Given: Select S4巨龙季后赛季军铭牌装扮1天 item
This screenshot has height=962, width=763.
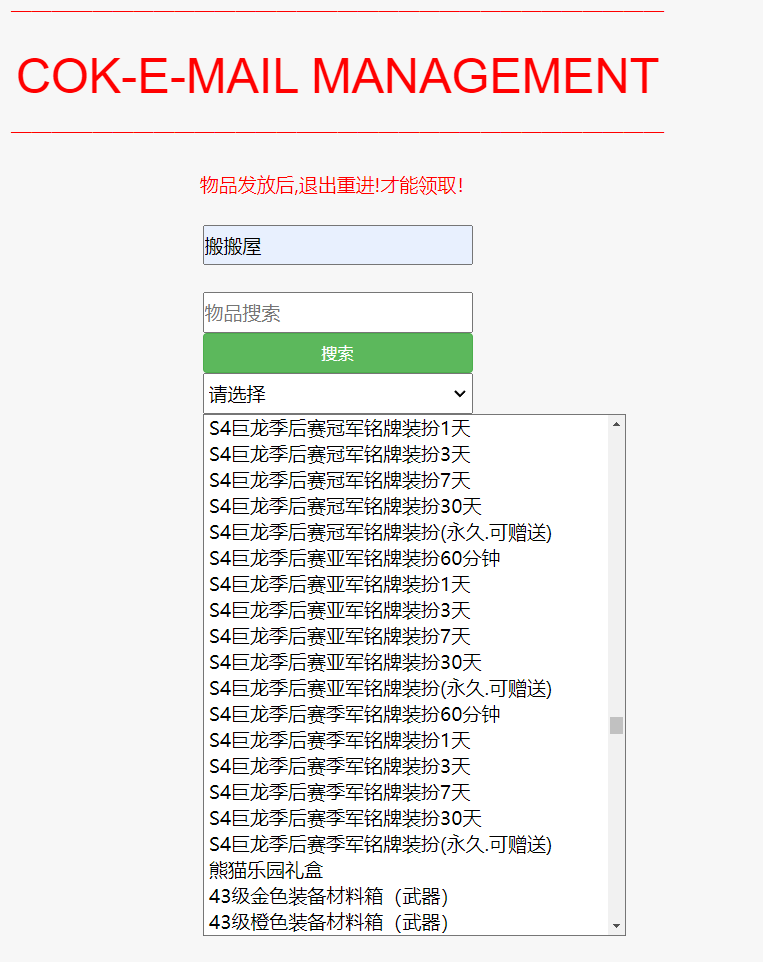Looking at the screenshot, I should click(x=340, y=741).
